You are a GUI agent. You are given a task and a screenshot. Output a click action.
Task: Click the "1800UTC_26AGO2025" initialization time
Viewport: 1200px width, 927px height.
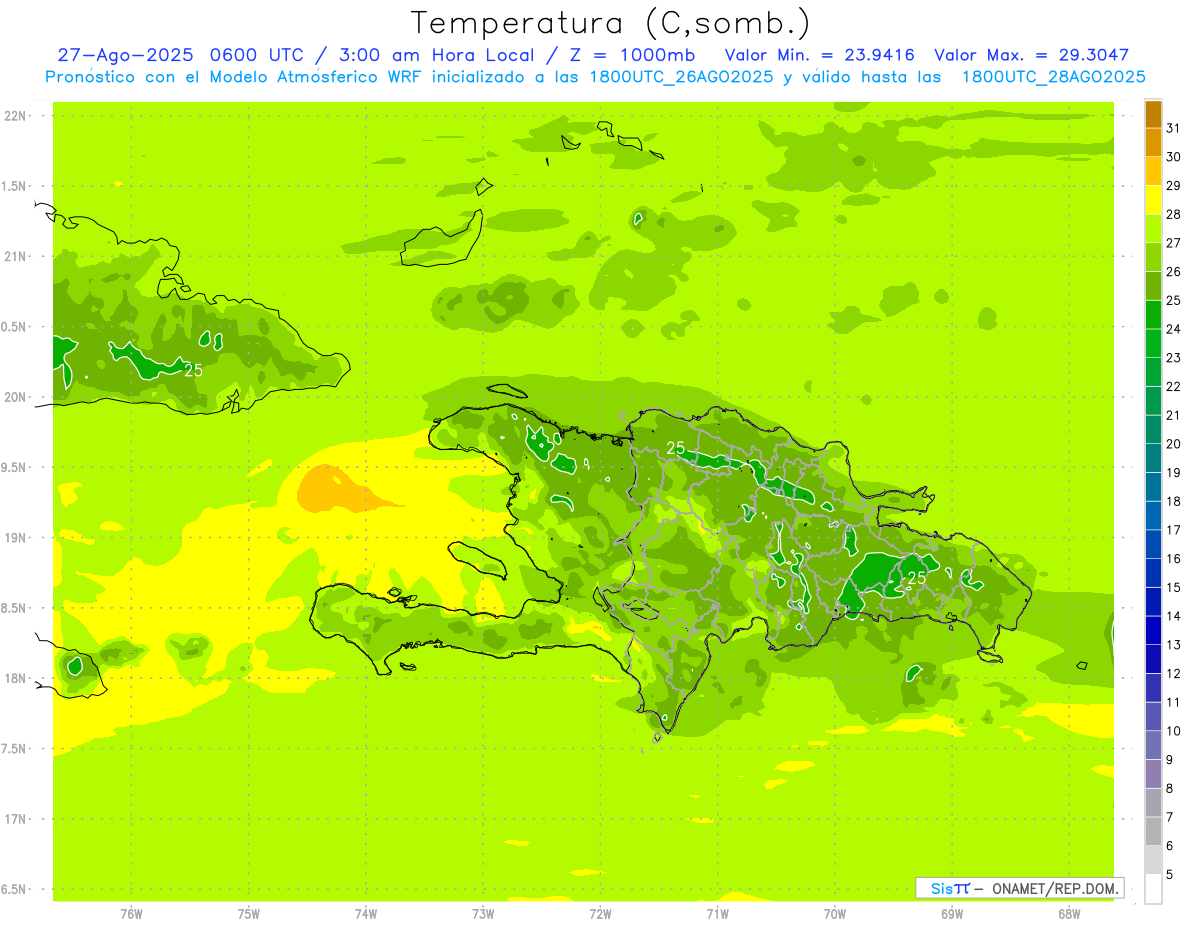[680, 77]
